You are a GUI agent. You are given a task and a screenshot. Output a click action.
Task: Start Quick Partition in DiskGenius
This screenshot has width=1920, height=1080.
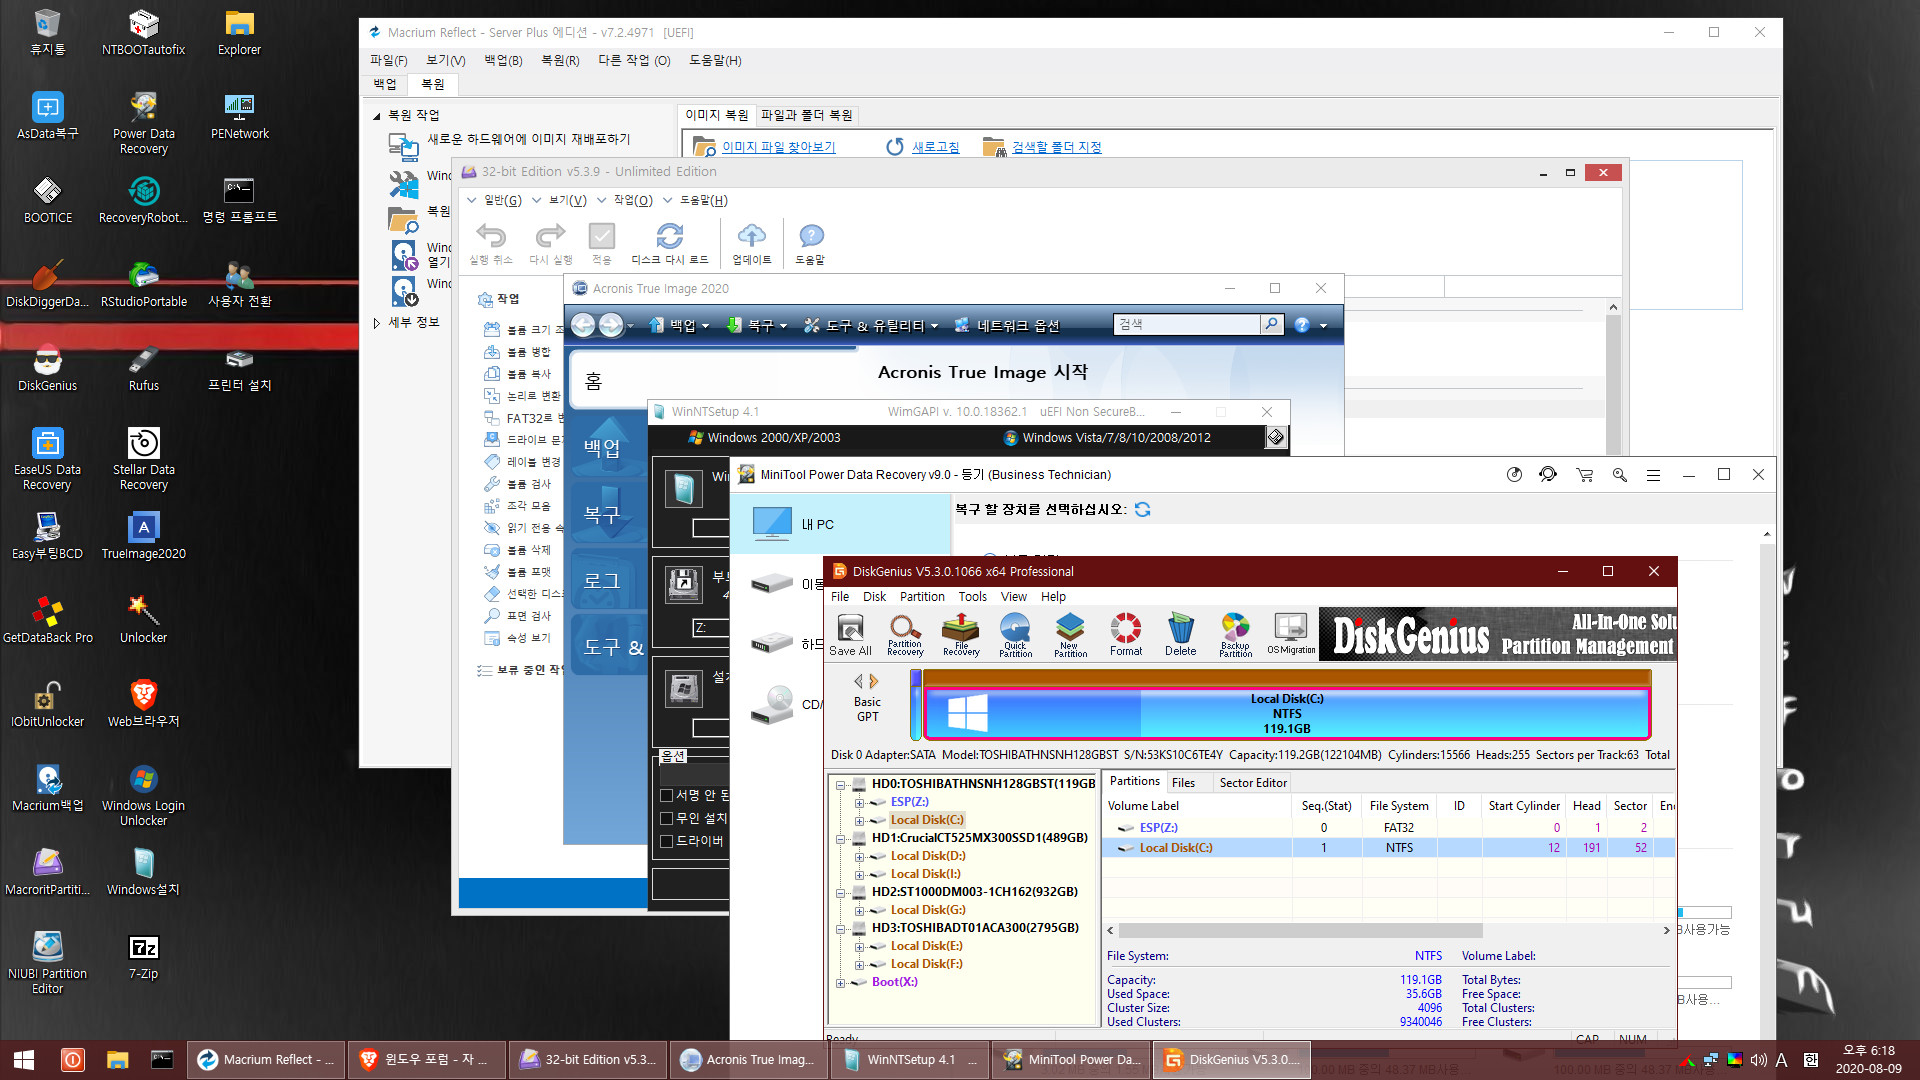(1015, 635)
